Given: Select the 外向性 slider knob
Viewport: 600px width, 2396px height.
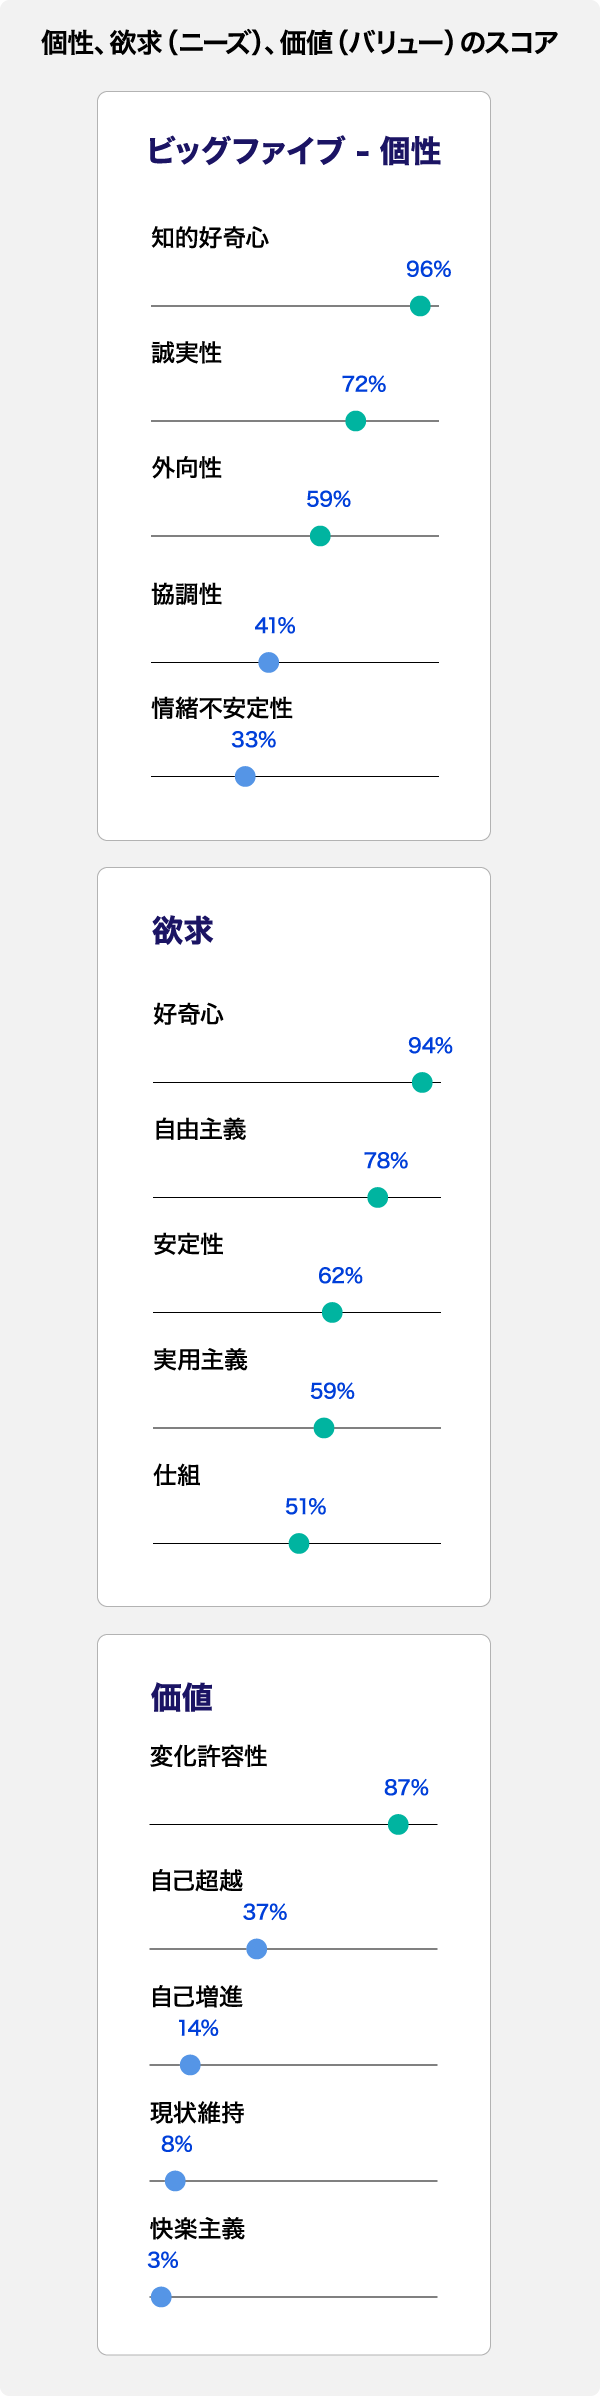Looking at the screenshot, I should (x=320, y=536).
